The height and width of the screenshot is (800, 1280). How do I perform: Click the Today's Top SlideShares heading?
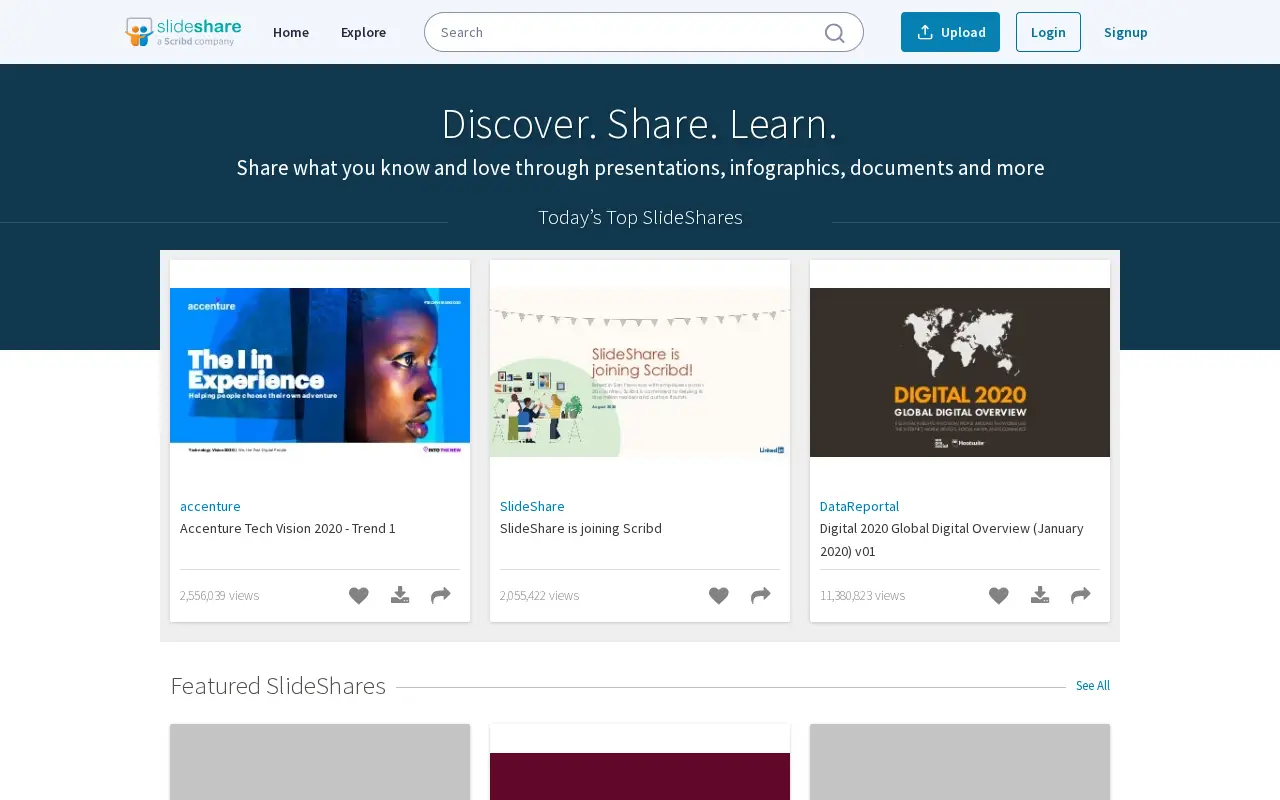[x=640, y=217]
